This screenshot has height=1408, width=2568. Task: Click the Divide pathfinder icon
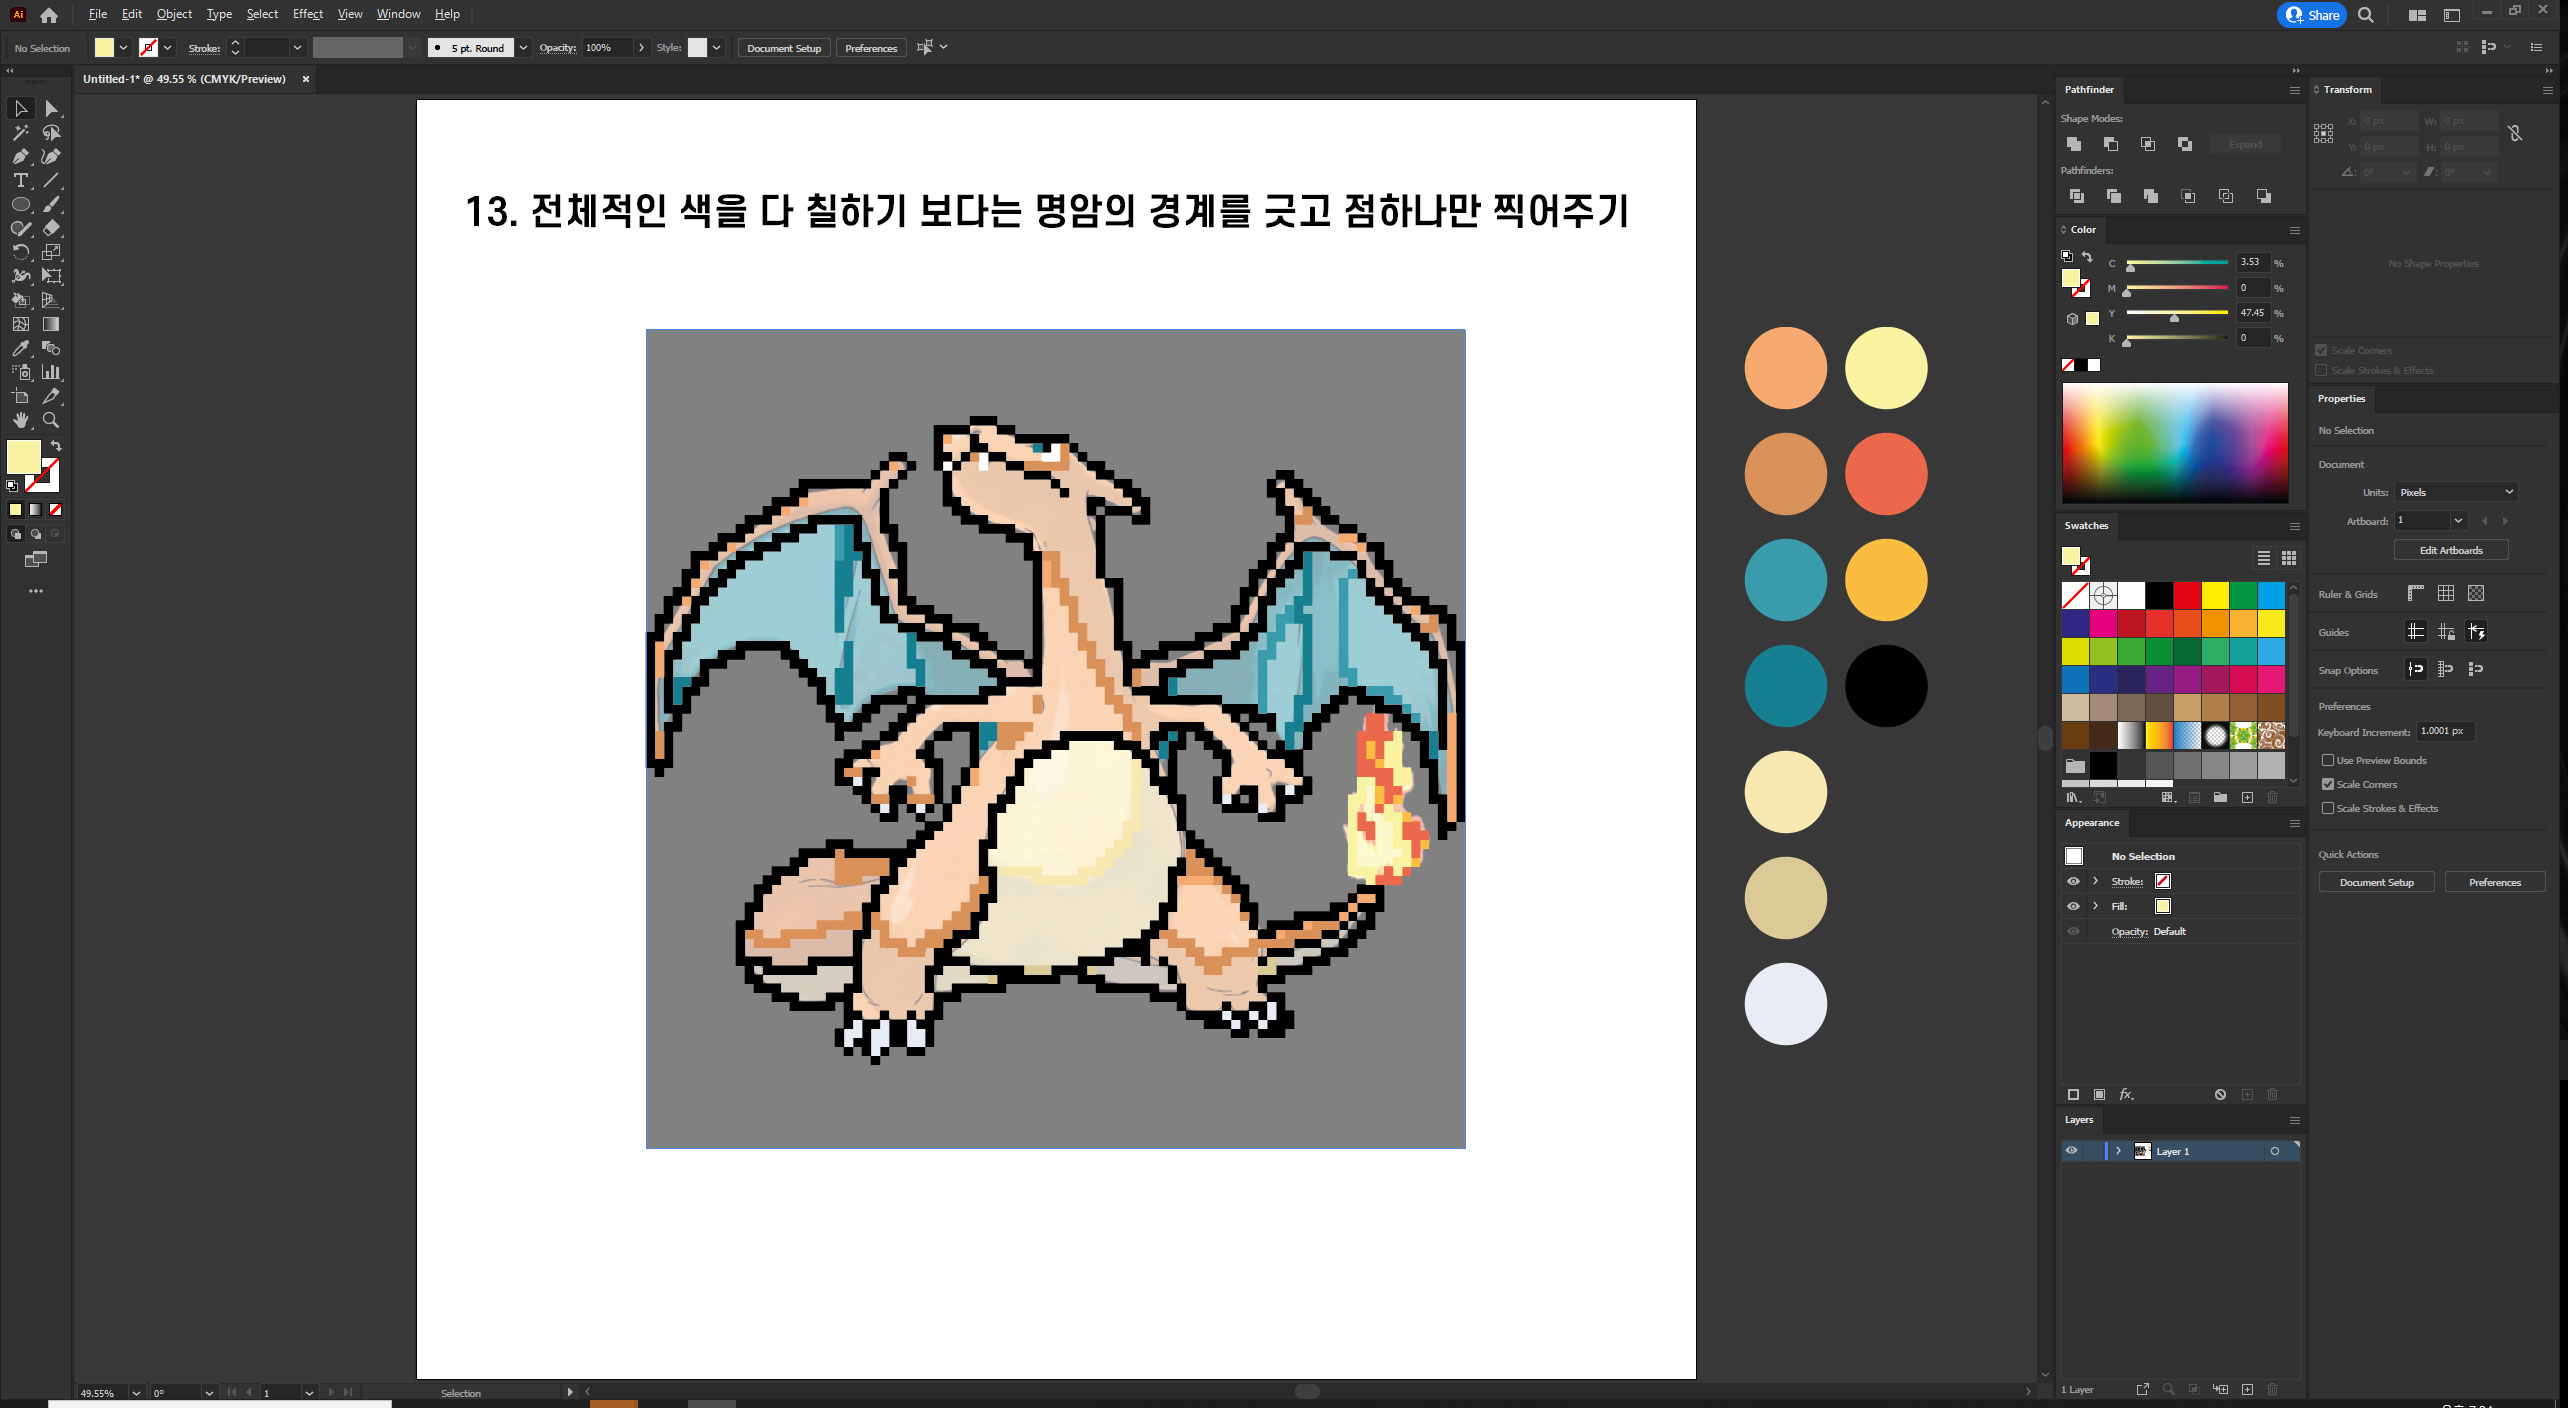(2077, 196)
